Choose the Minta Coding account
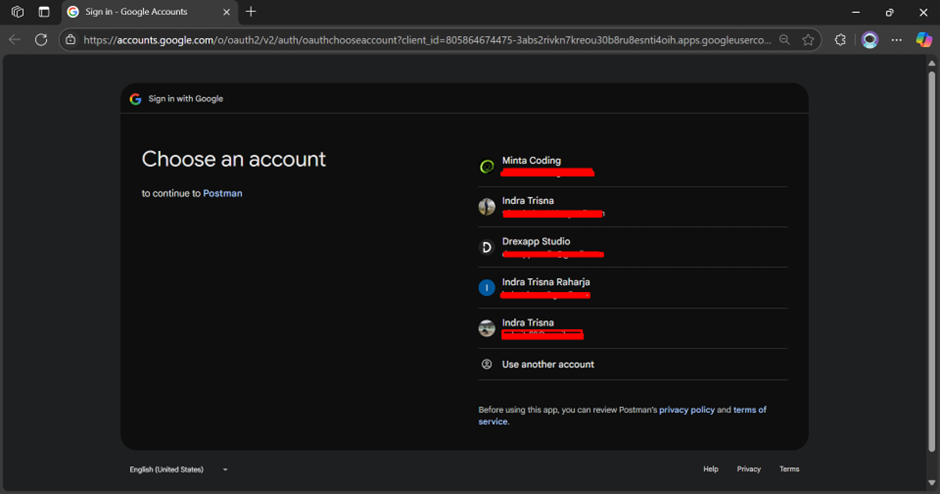Screen dimensions: 940x494 click(x=632, y=166)
